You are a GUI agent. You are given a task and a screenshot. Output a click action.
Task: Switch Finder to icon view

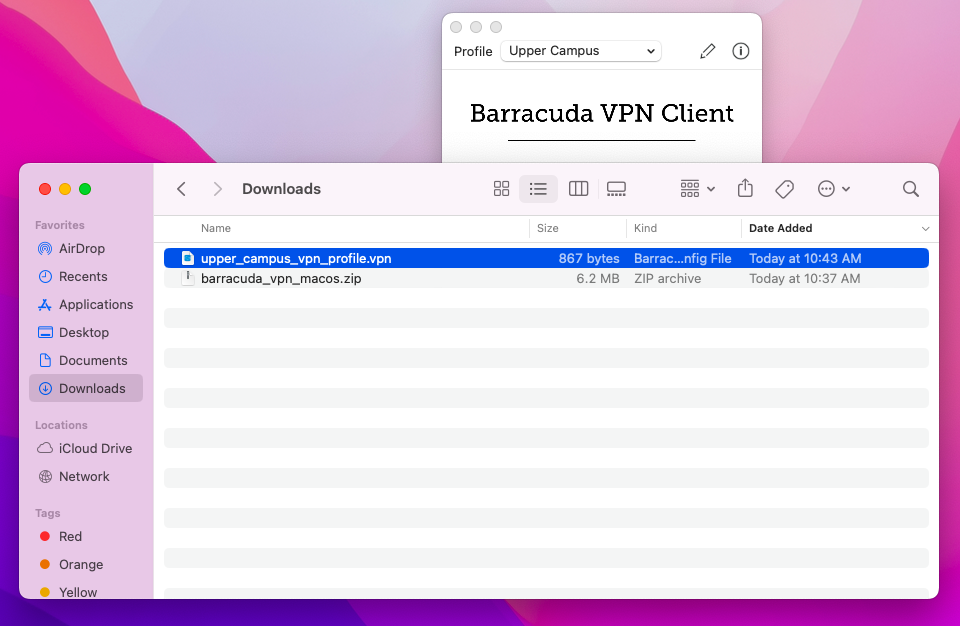click(501, 189)
